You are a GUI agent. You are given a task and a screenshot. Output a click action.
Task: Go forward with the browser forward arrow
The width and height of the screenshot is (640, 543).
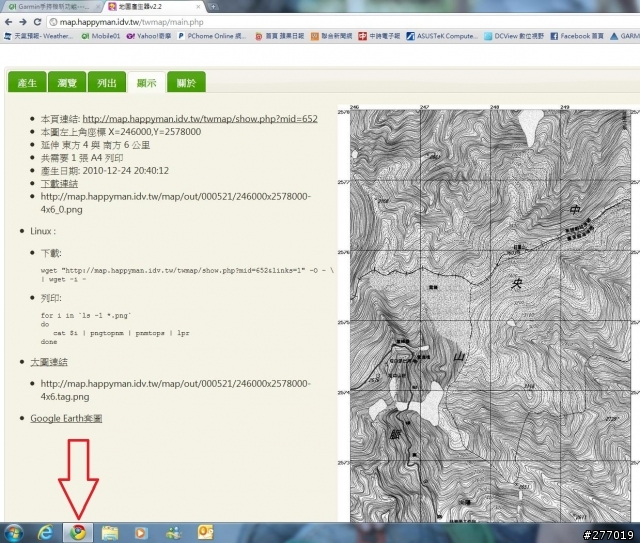point(23,22)
